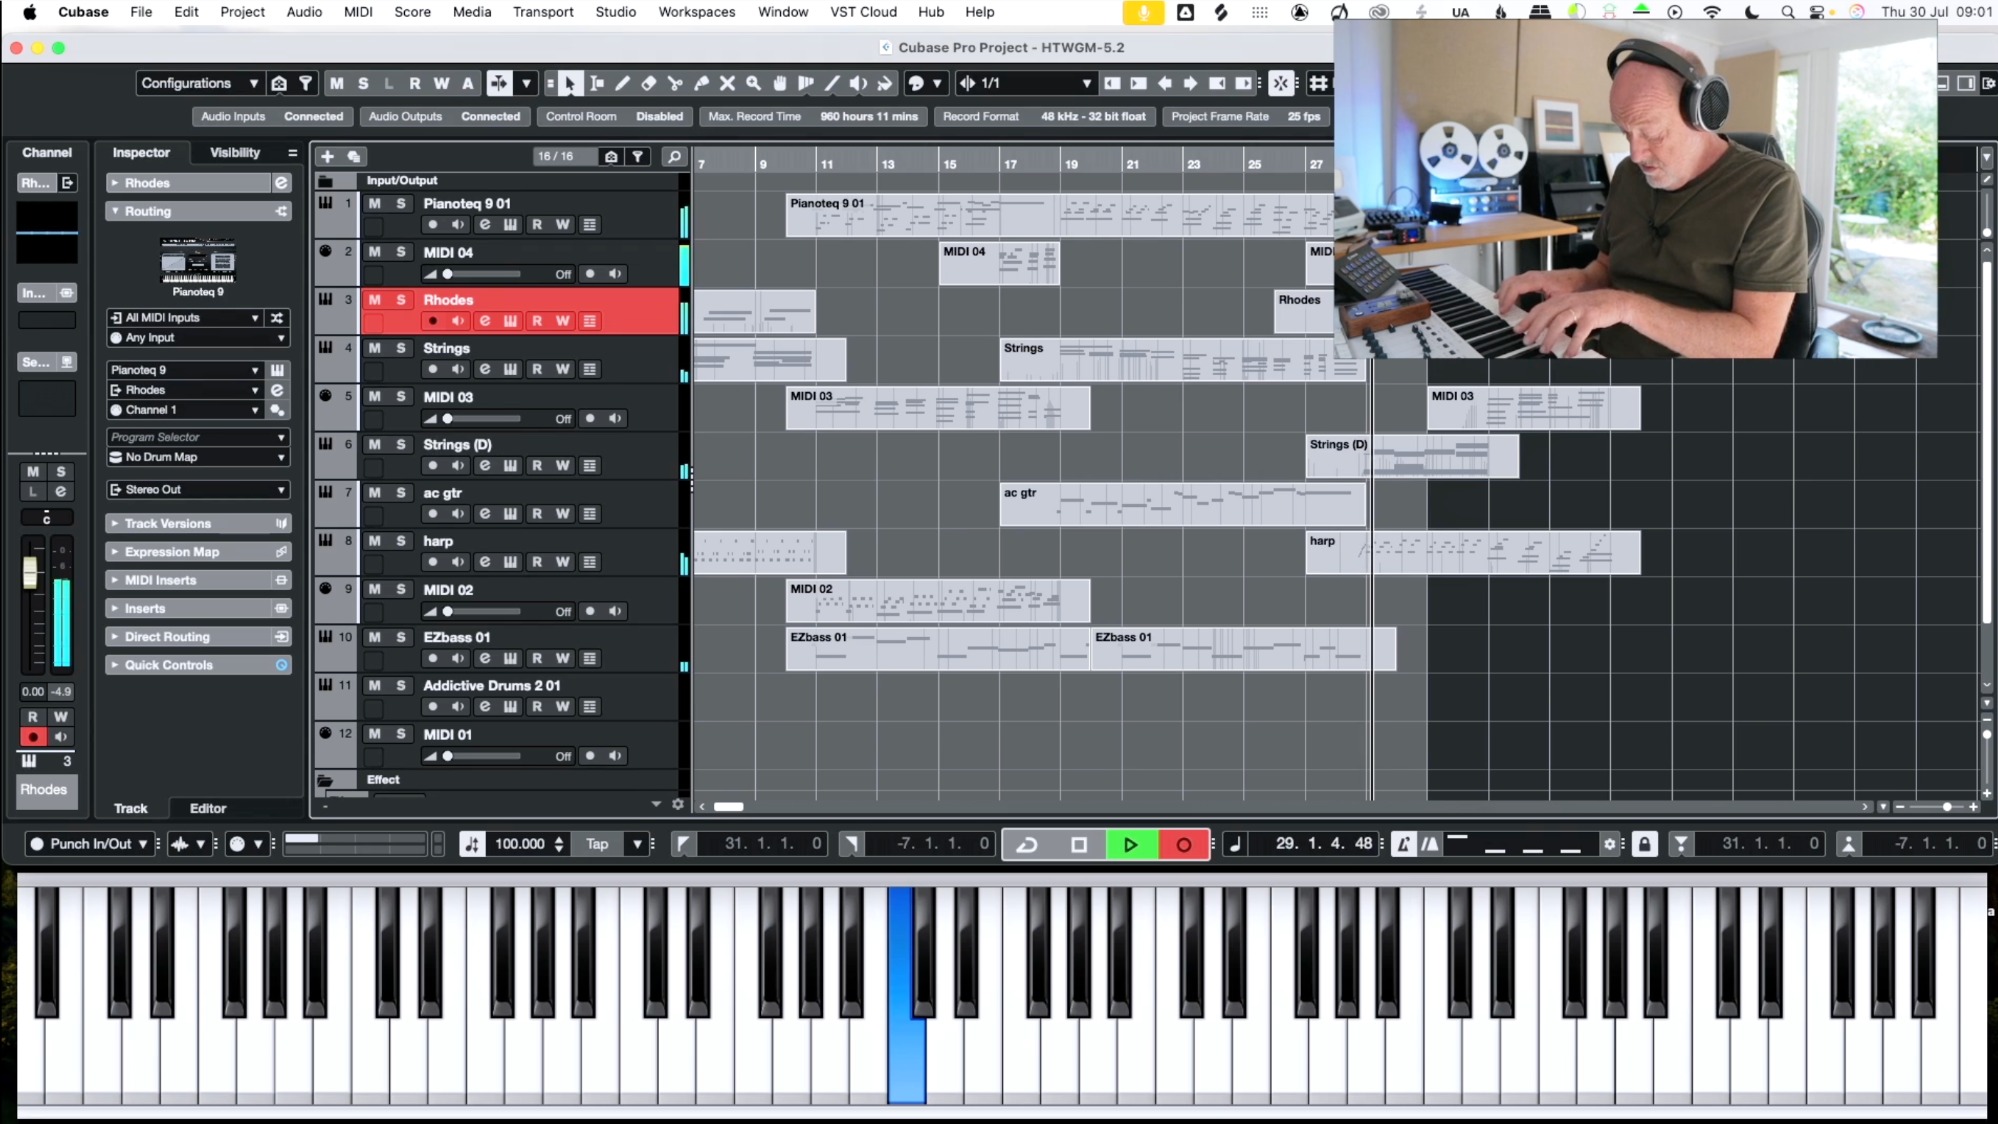This screenshot has width=1998, height=1124.
Task: Toggle the cycle loop button in transport
Action: click(1027, 845)
